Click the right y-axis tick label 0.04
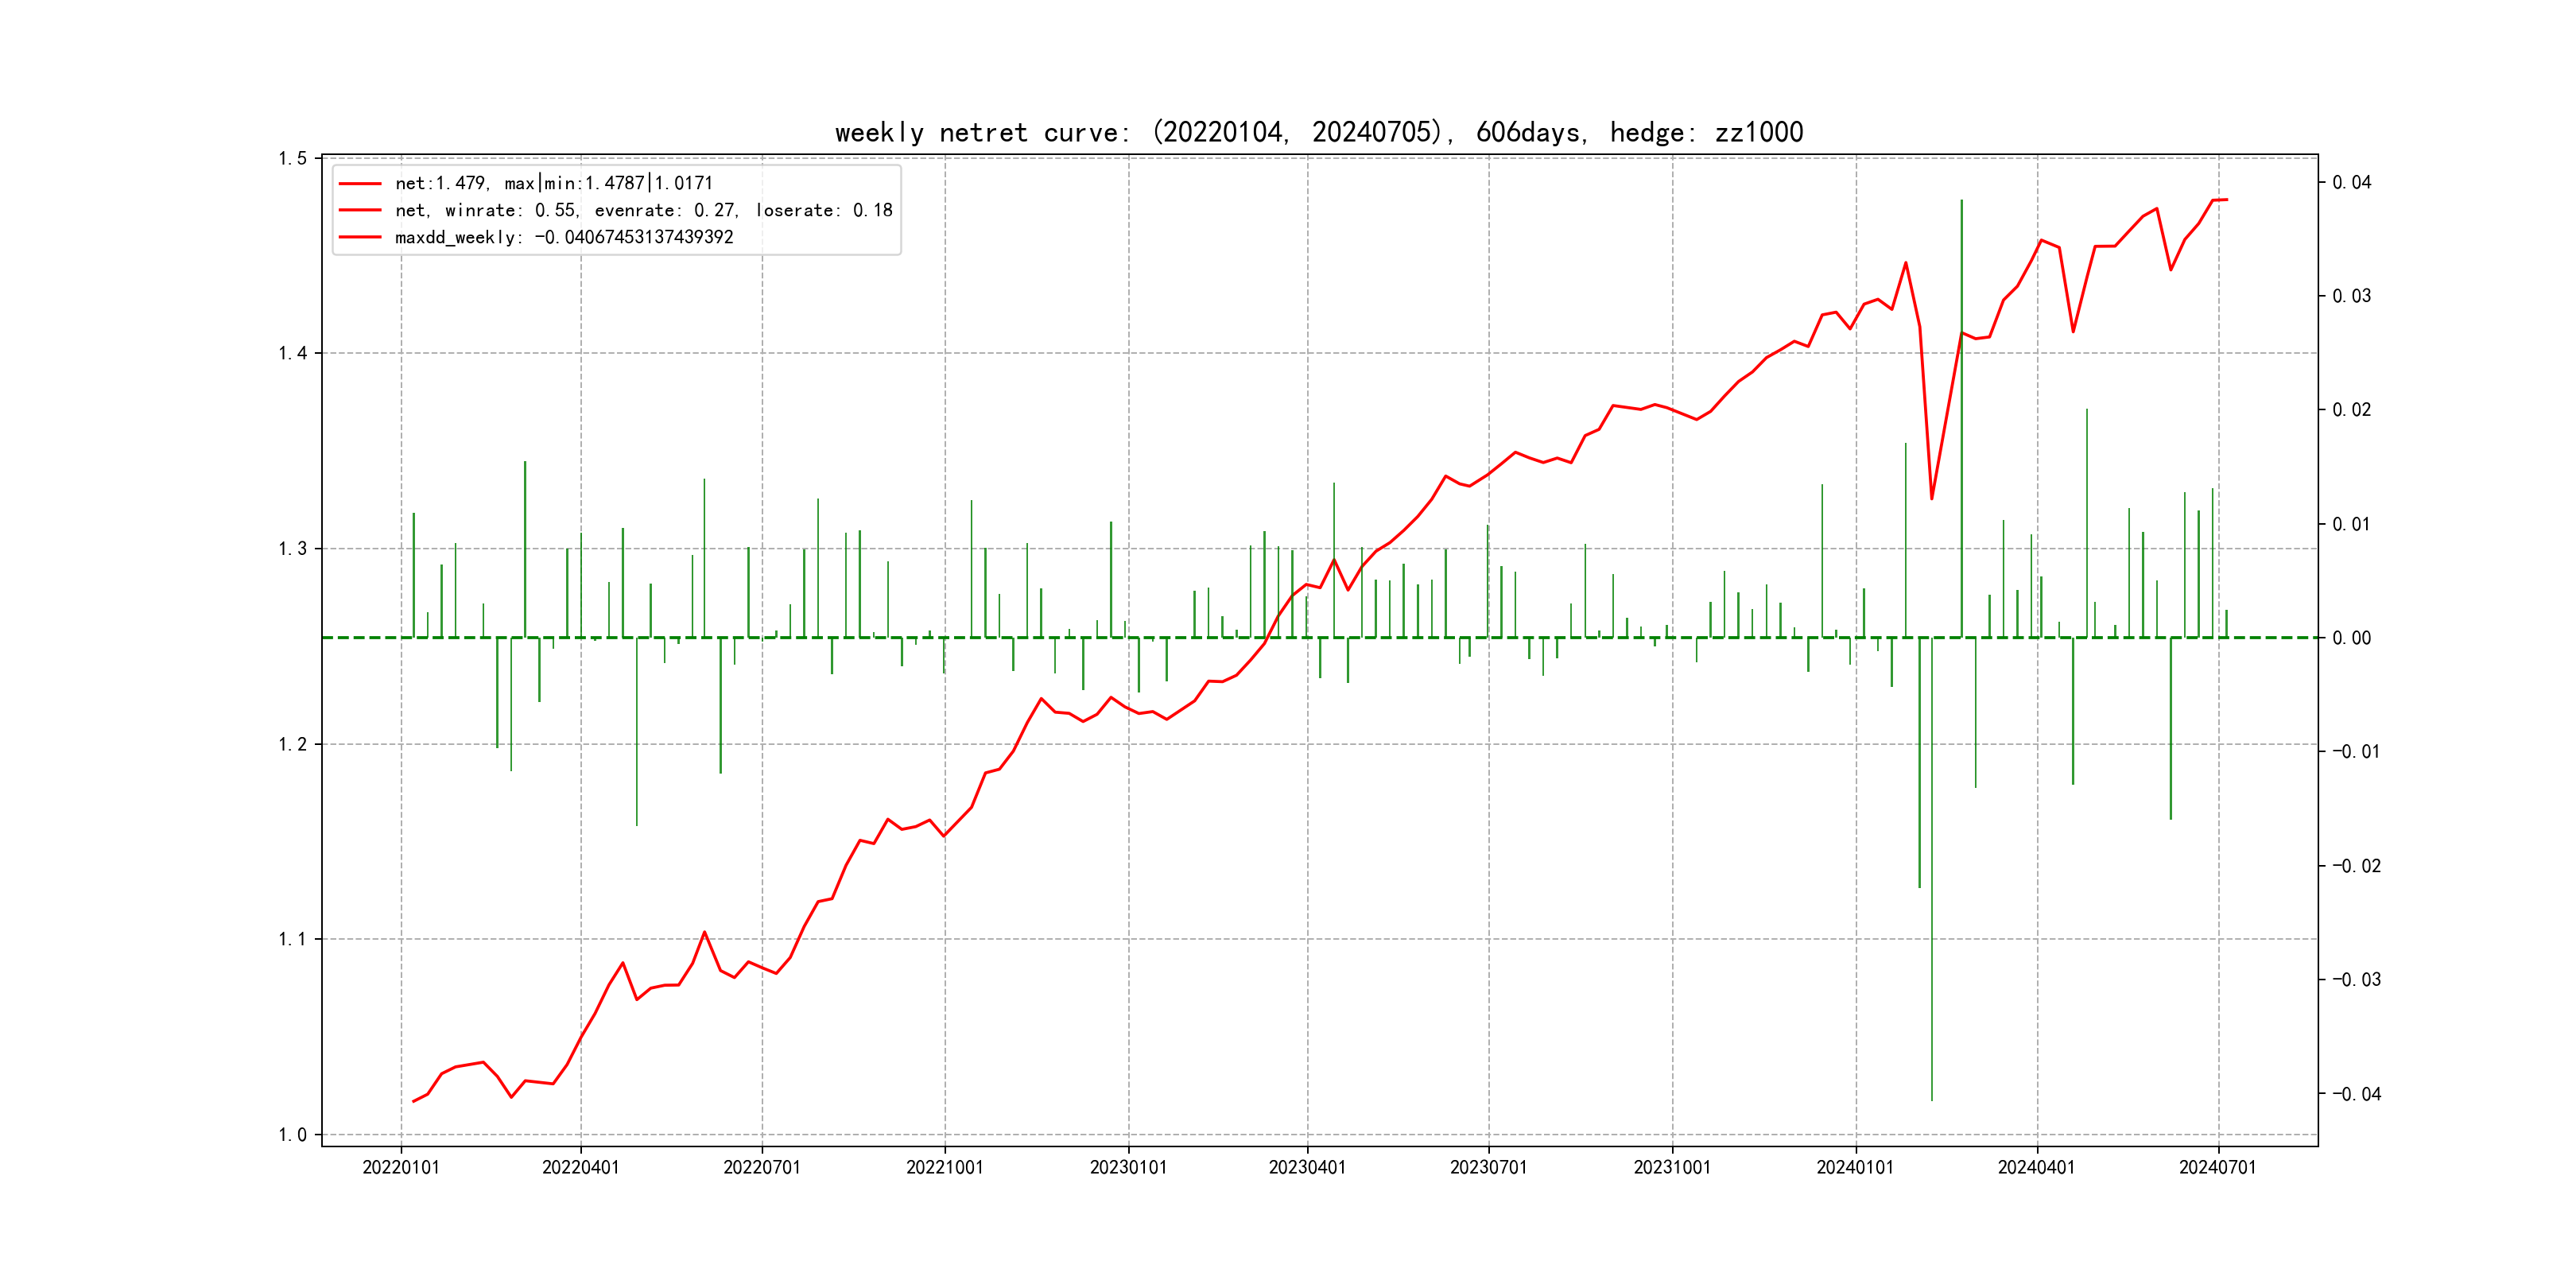2576x1288 pixels. pyautogui.click(x=2351, y=182)
